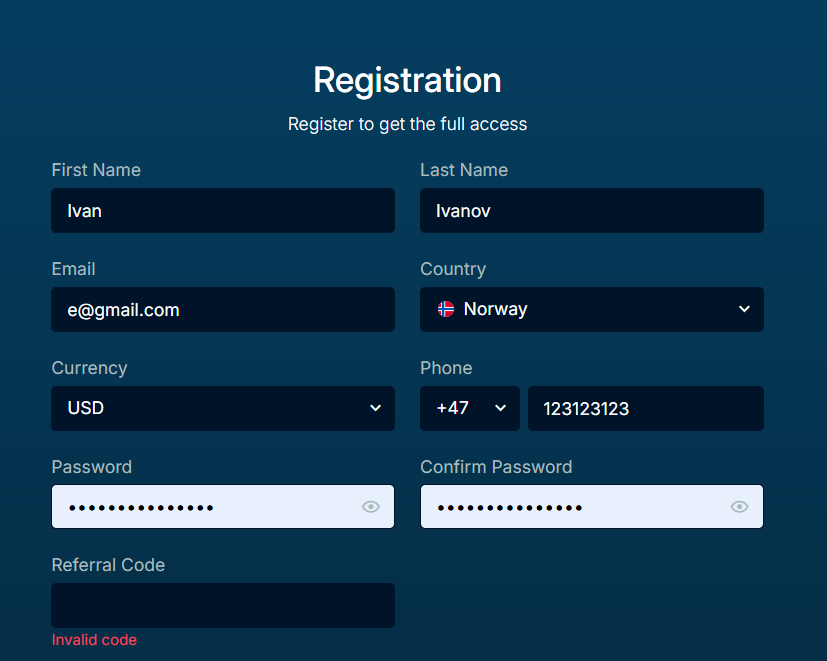
Task: Click the red Invalid code error message
Action: [94, 640]
